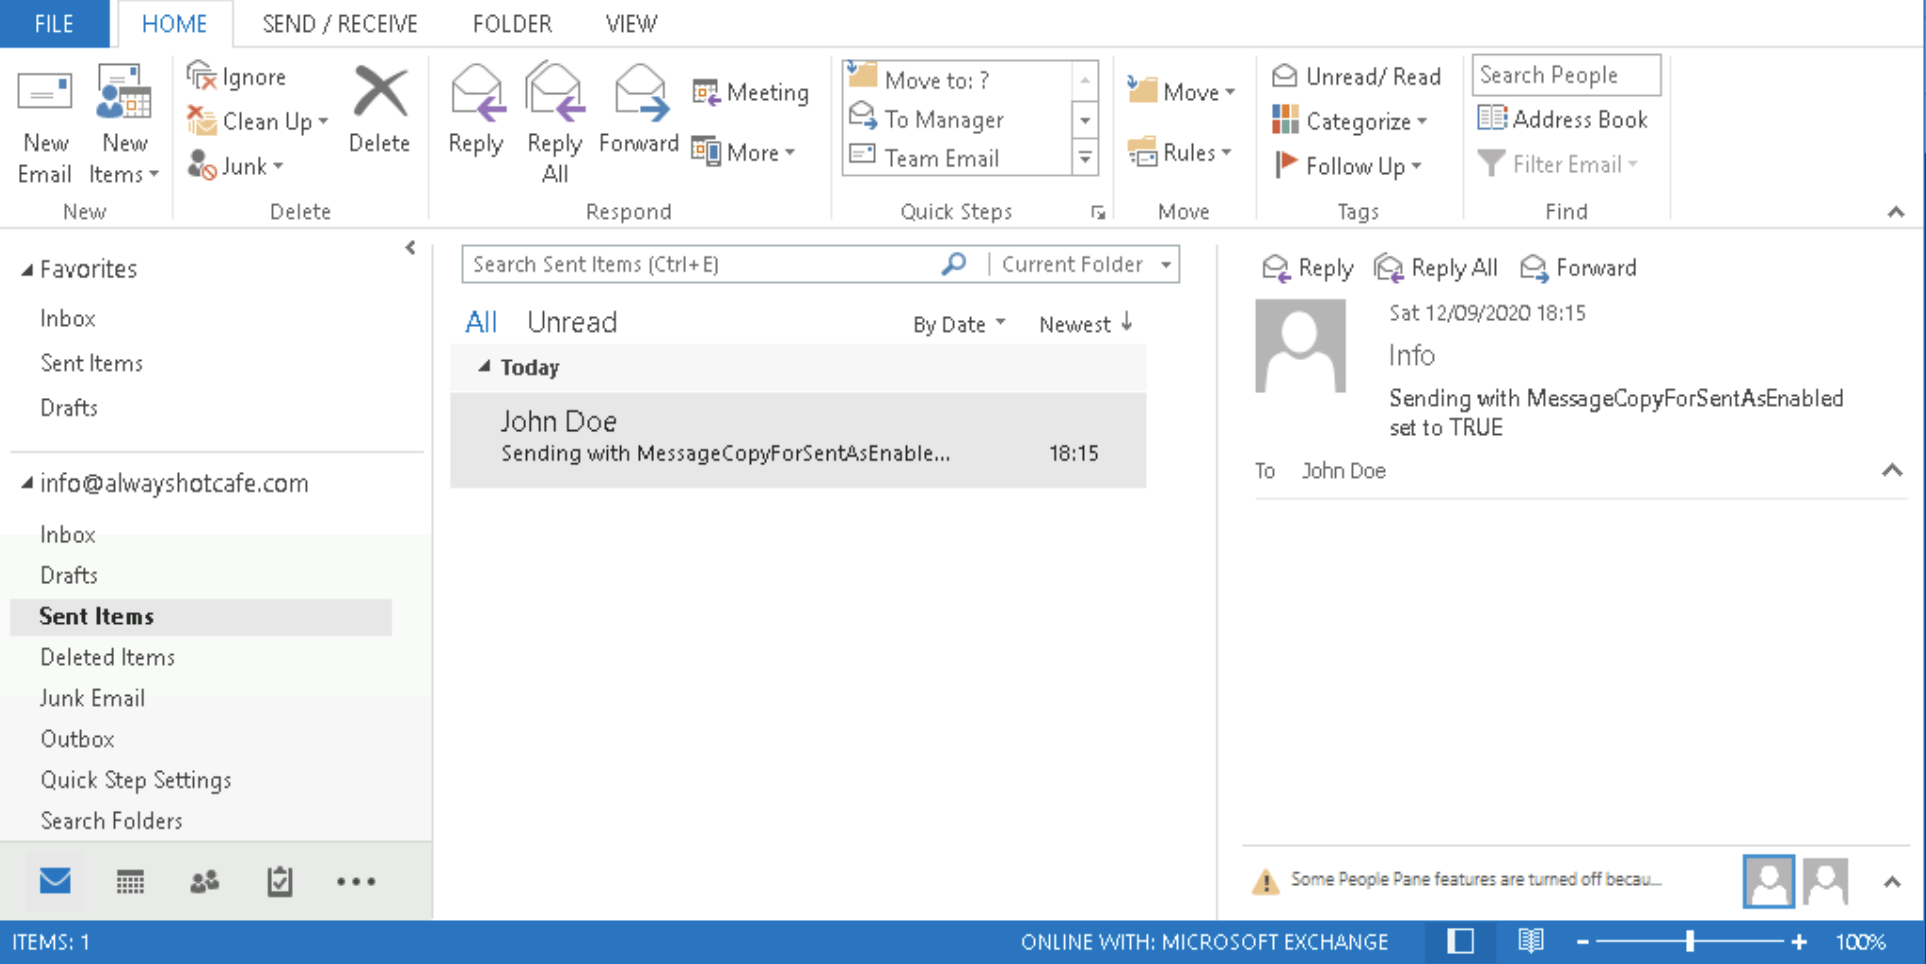Open the People view icon

(x=204, y=881)
